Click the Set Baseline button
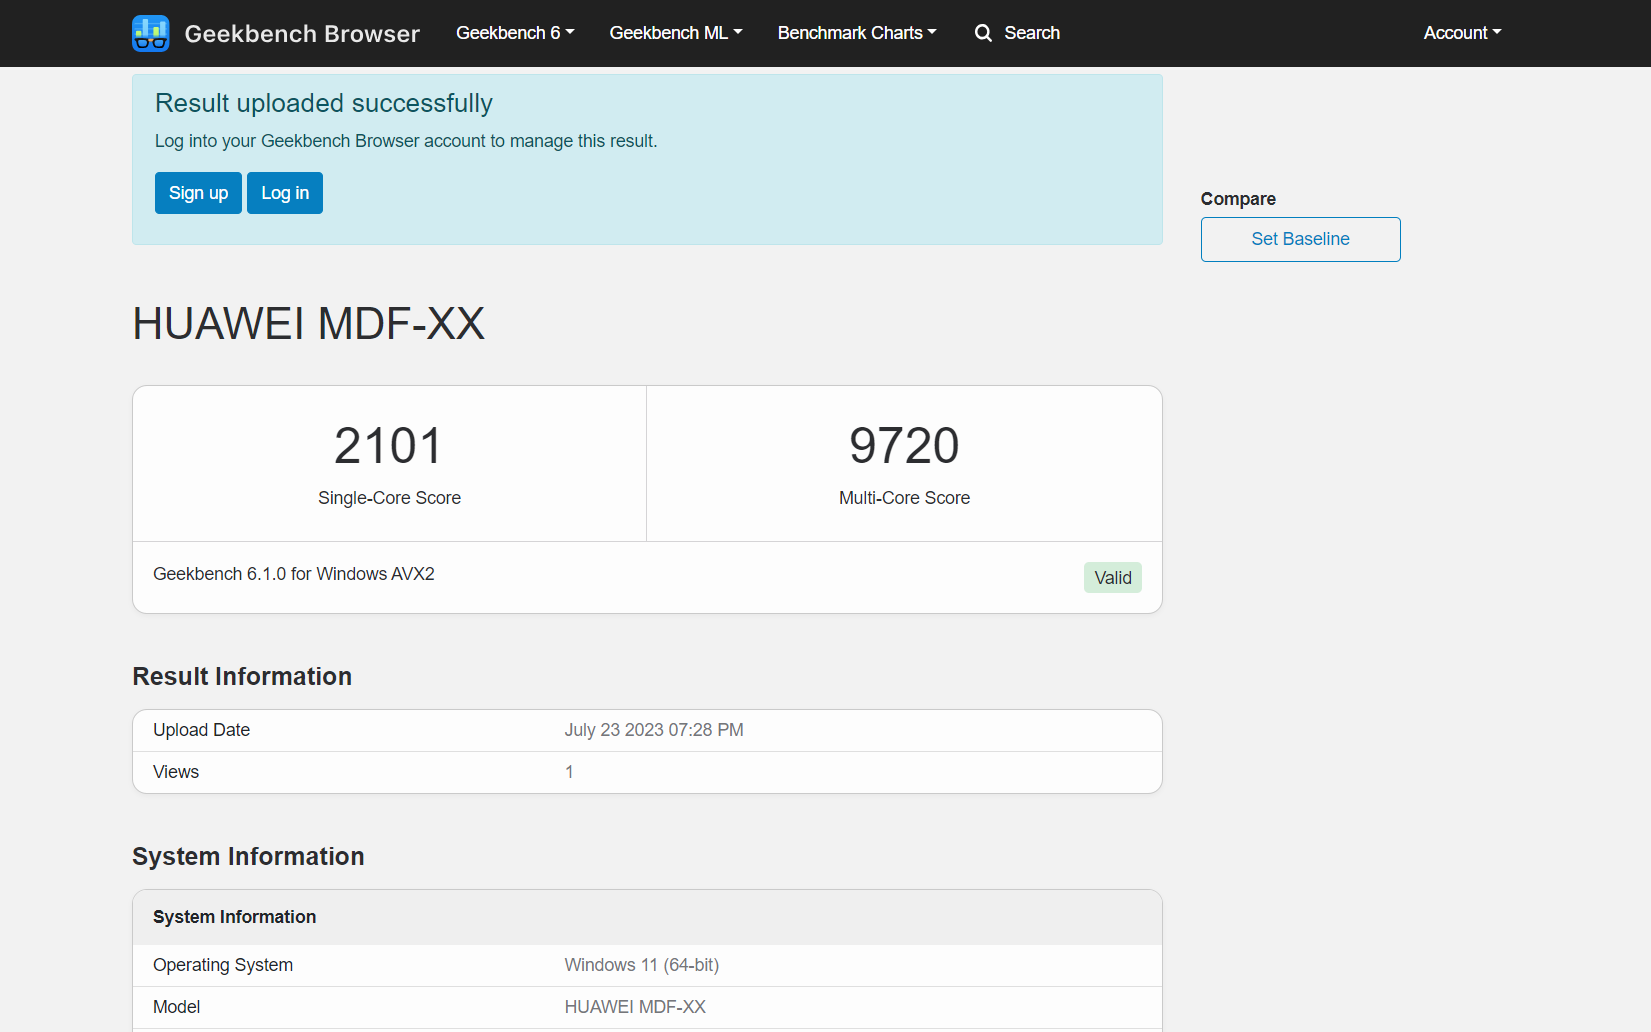1651x1032 pixels. click(x=1300, y=239)
